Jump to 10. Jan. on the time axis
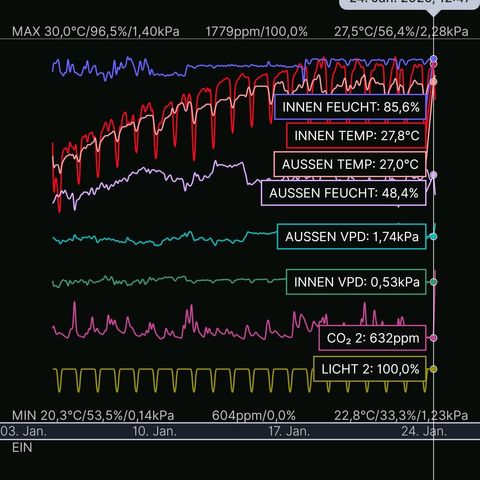This screenshot has height=480, width=480. click(154, 431)
